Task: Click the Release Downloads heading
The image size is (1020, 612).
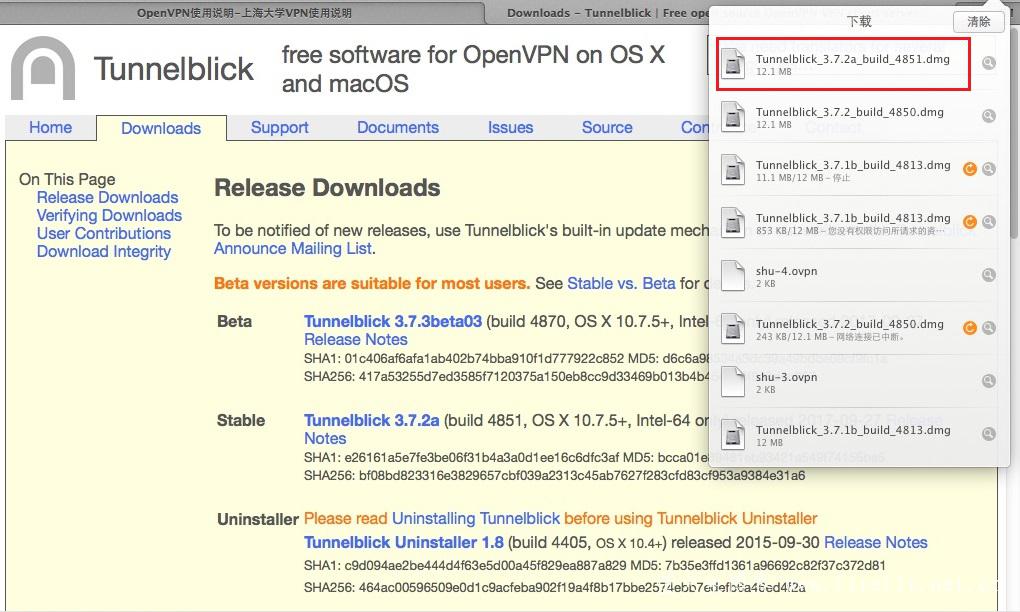Action: [x=327, y=188]
